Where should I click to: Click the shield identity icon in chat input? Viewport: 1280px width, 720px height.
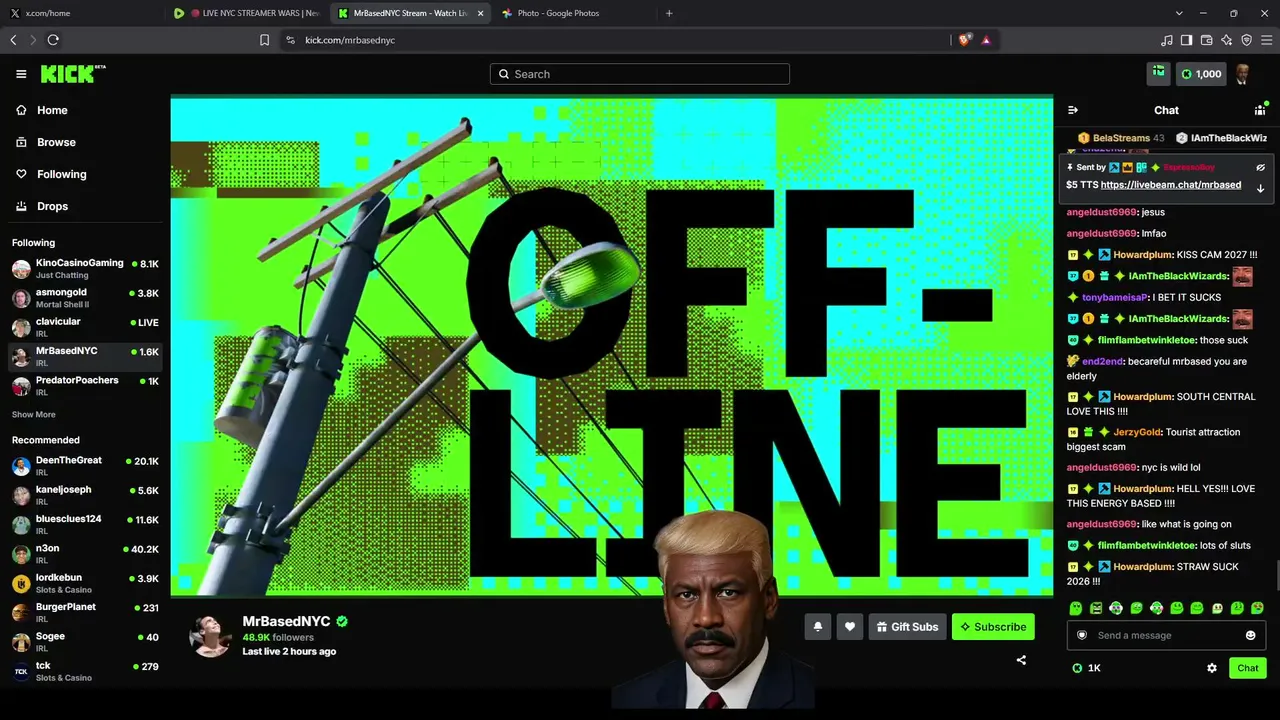[1082, 635]
